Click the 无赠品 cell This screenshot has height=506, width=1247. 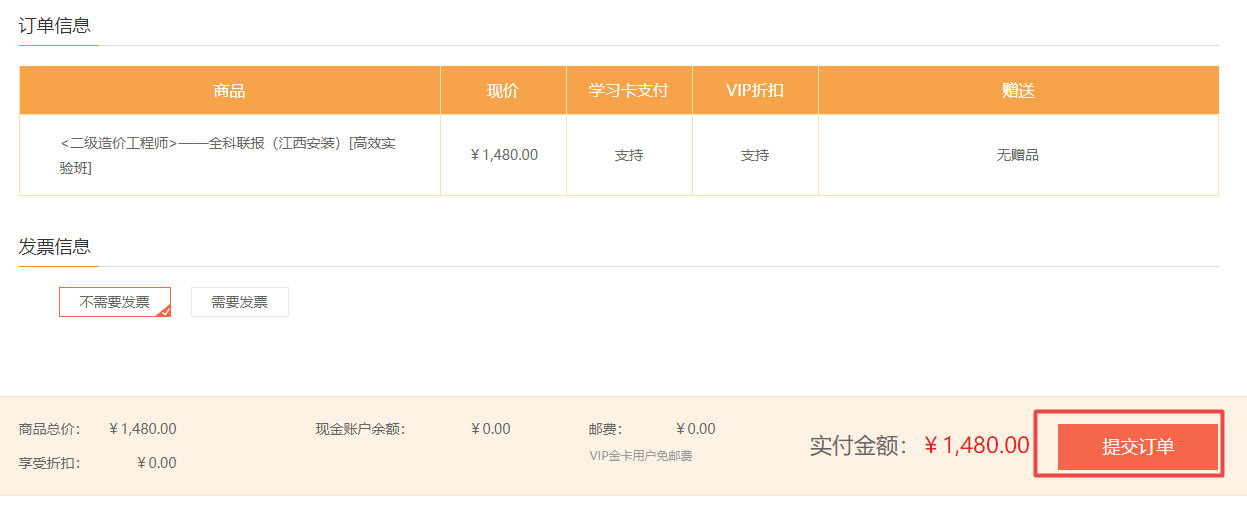(x=1018, y=155)
